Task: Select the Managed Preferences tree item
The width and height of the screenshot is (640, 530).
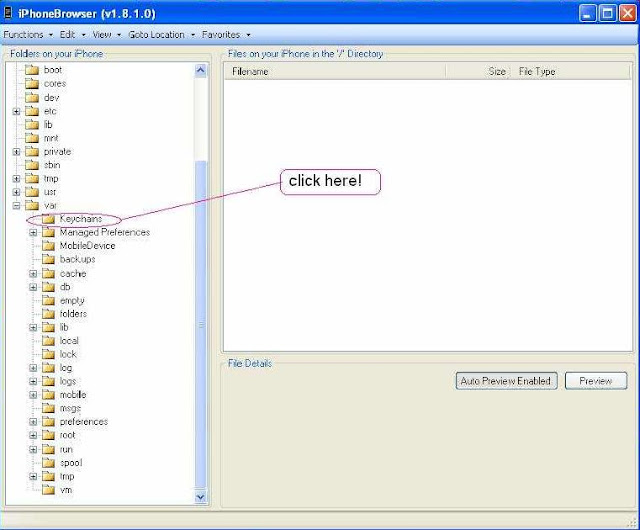Action: point(105,232)
